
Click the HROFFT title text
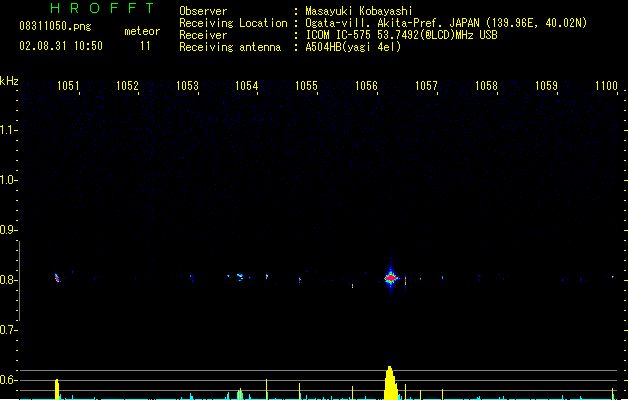point(102,8)
